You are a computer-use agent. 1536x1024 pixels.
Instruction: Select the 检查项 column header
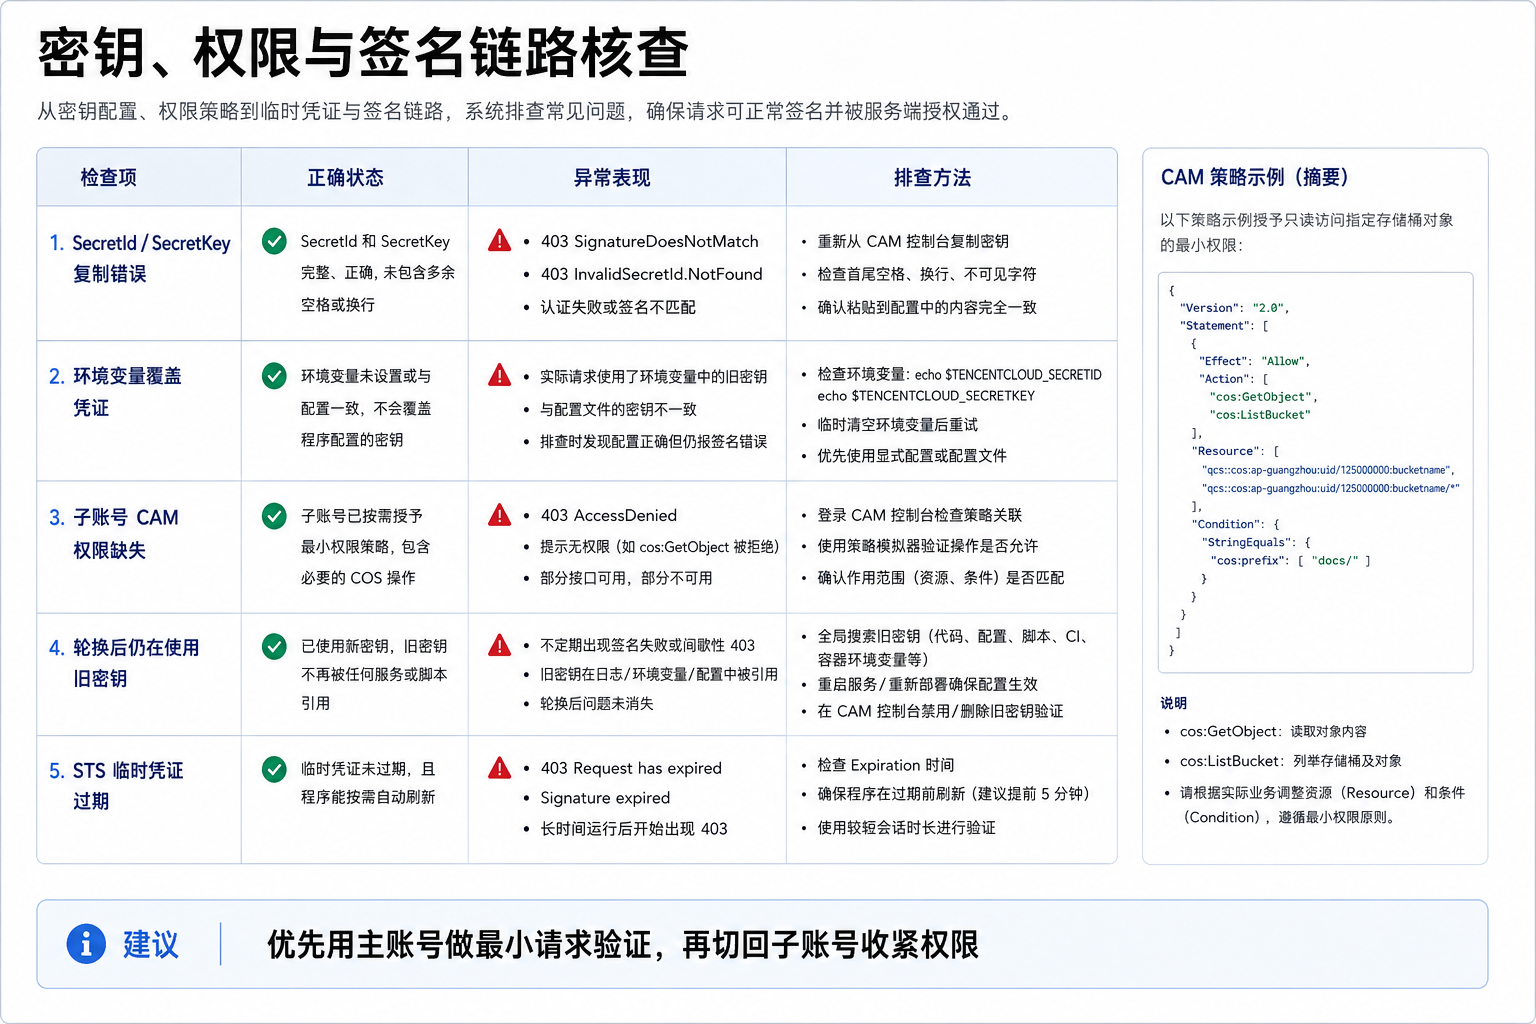(109, 177)
